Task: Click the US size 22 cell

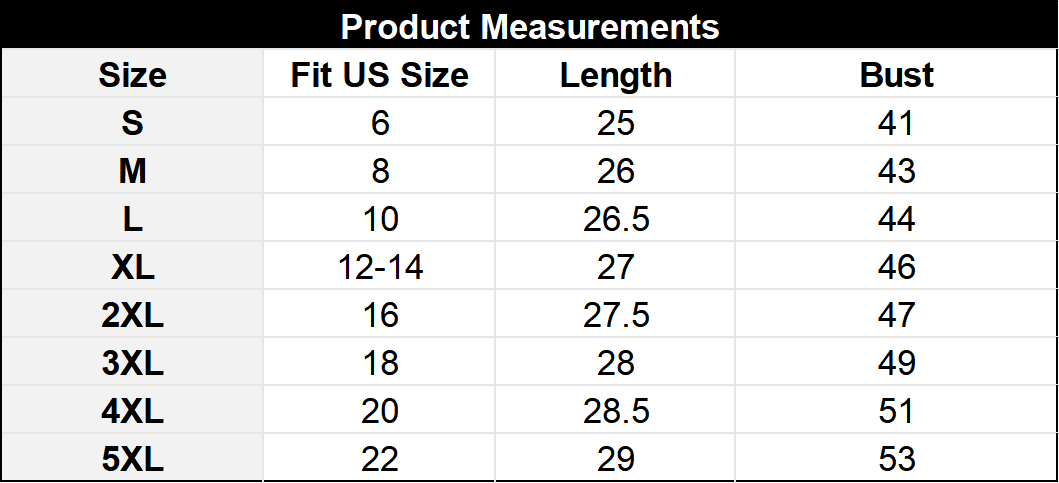Action: tap(379, 459)
